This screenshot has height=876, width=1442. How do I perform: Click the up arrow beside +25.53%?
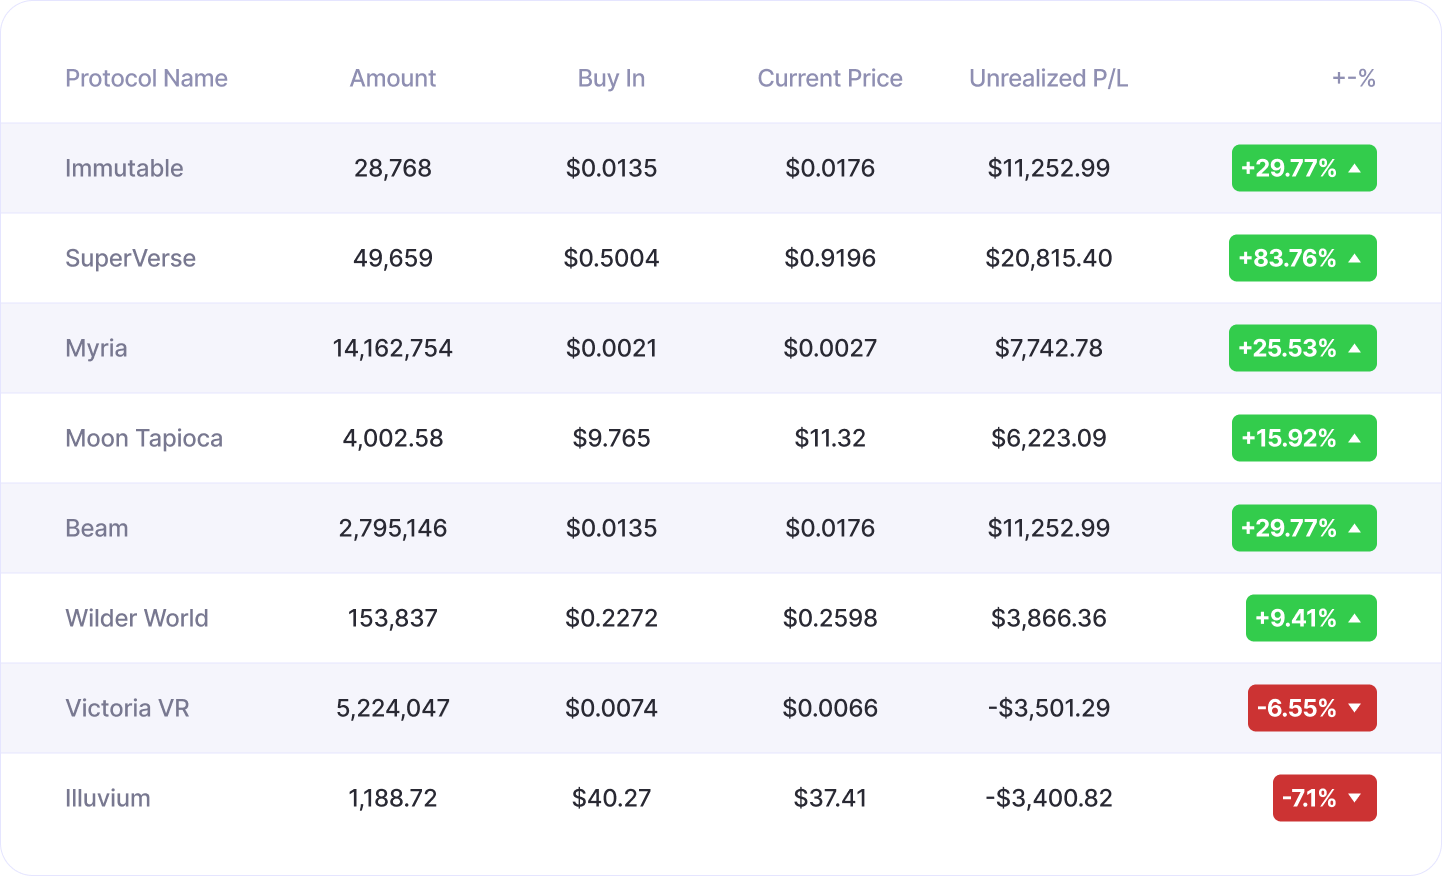[1355, 348]
